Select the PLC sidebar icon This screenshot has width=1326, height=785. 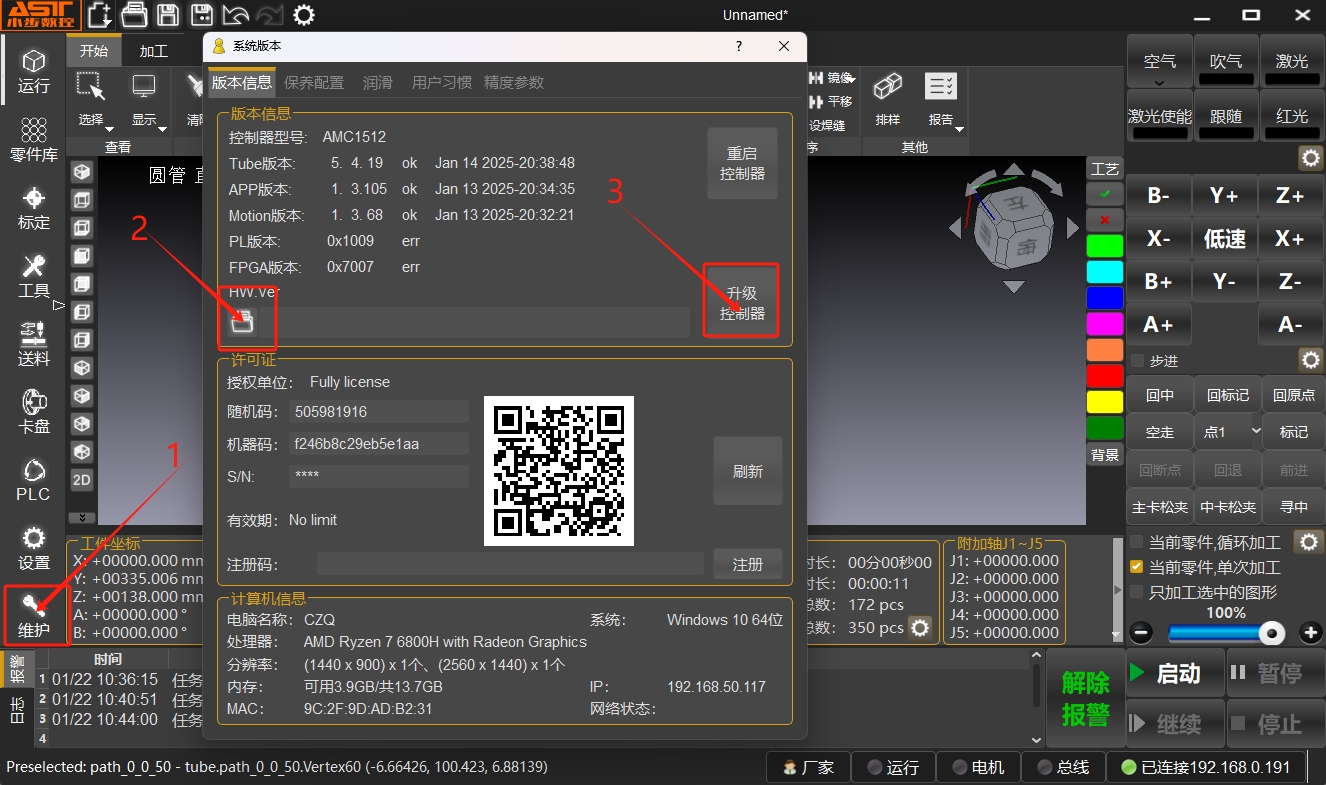(34, 480)
